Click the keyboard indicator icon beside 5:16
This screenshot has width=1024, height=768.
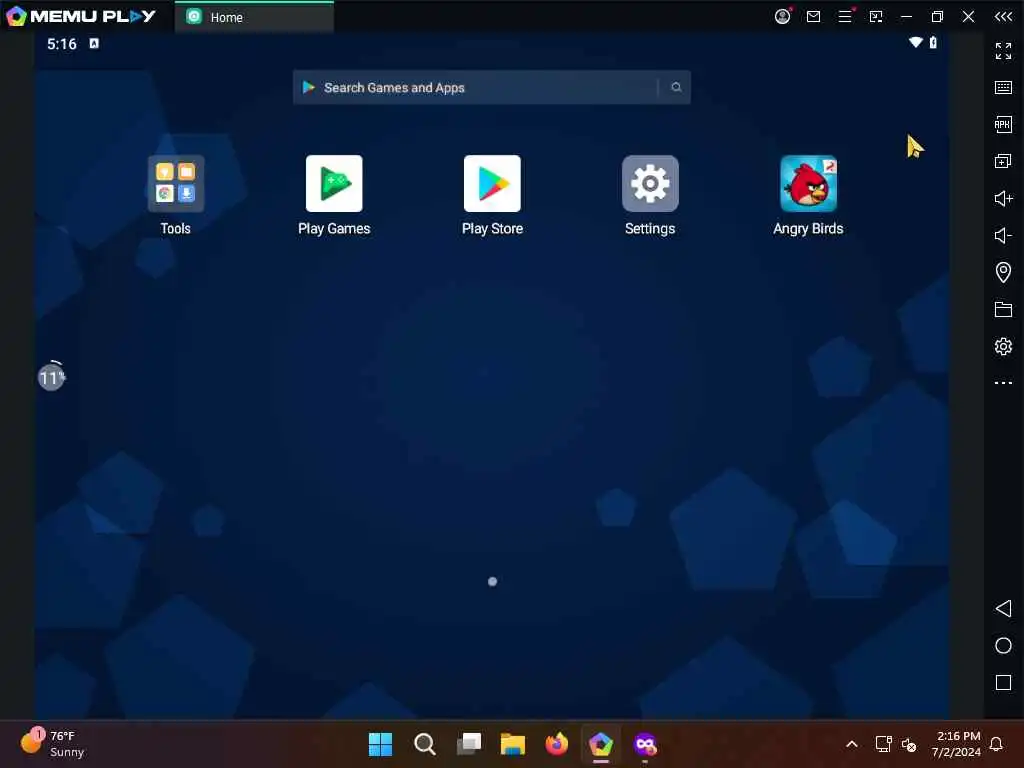[x=94, y=43]
